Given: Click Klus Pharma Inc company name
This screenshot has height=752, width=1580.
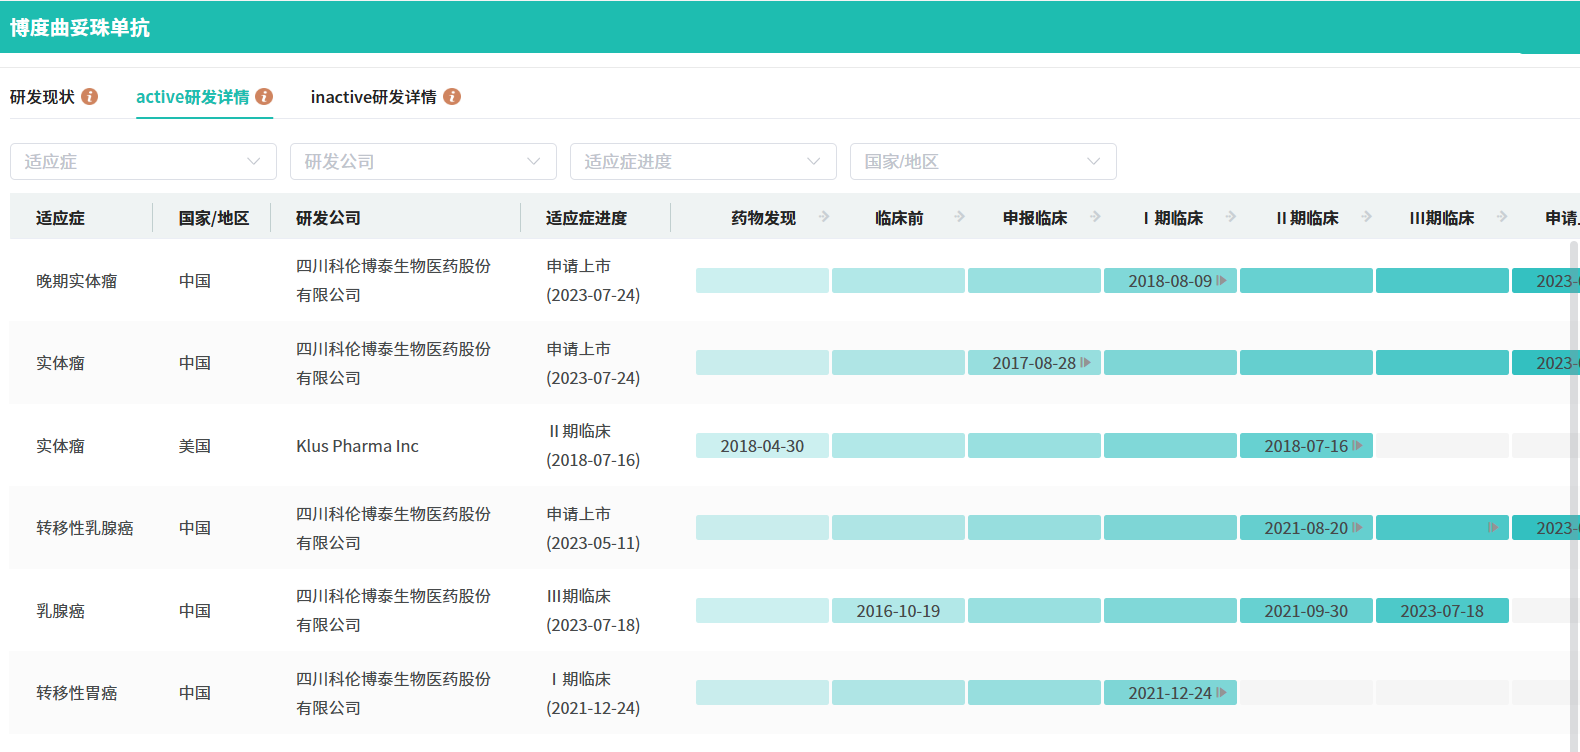Looking at the screenshot, I should (357, 446).
